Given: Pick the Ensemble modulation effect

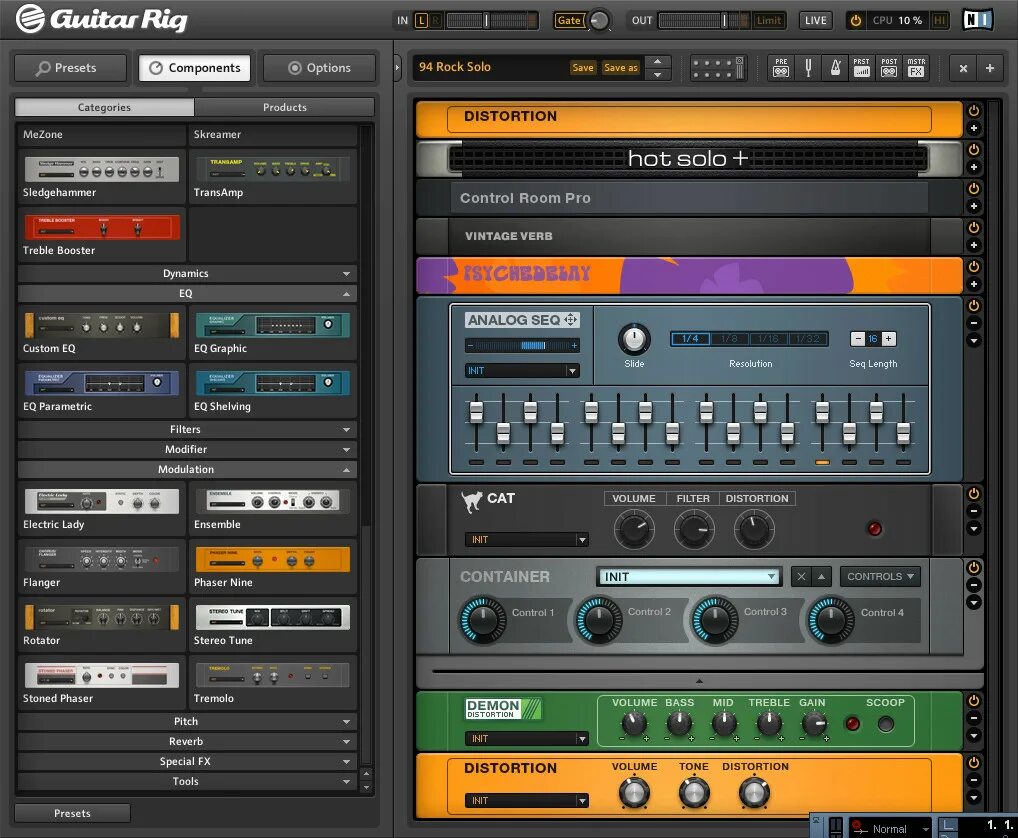Looking at the screenshot, I should coord(272,501).
